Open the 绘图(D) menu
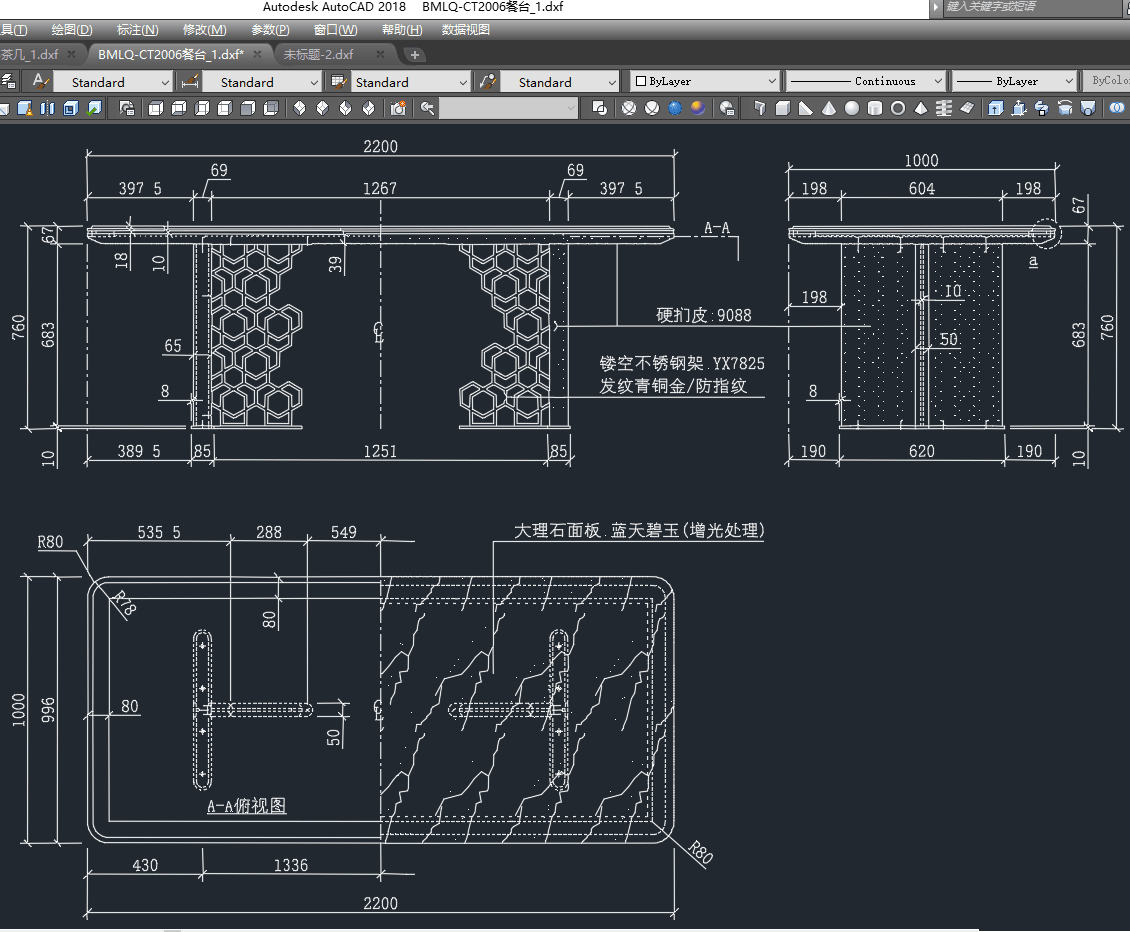The height and width of the screenshot is (932, 1130). pos(72,30)
